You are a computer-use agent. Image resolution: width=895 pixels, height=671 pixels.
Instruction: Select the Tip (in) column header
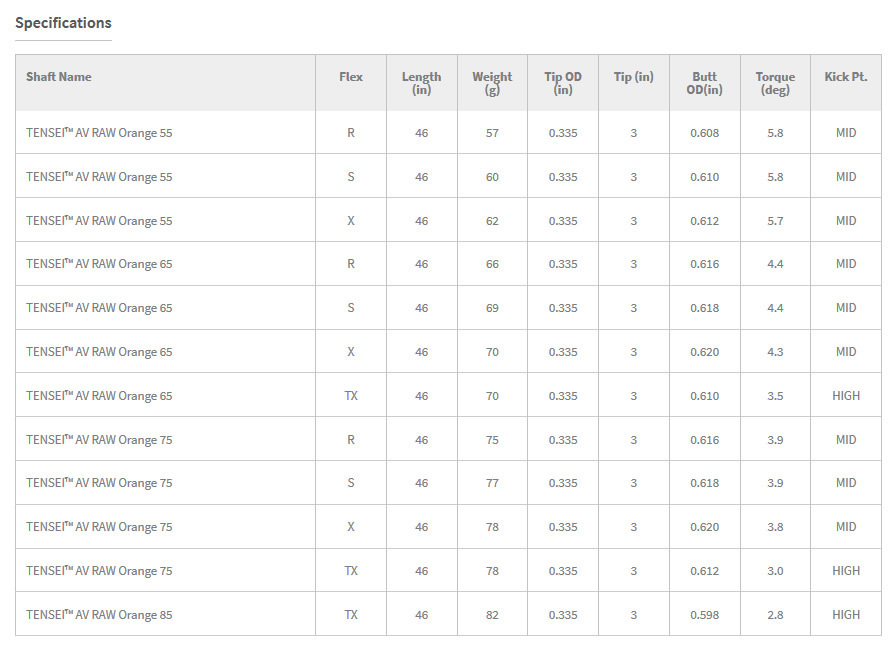point(633,77)
